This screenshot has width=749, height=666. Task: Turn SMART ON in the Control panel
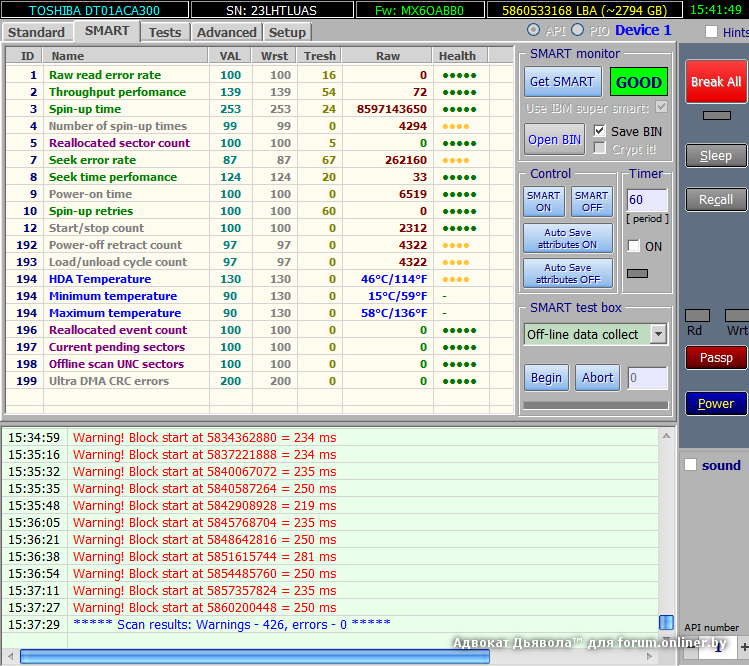coord(543,202)
